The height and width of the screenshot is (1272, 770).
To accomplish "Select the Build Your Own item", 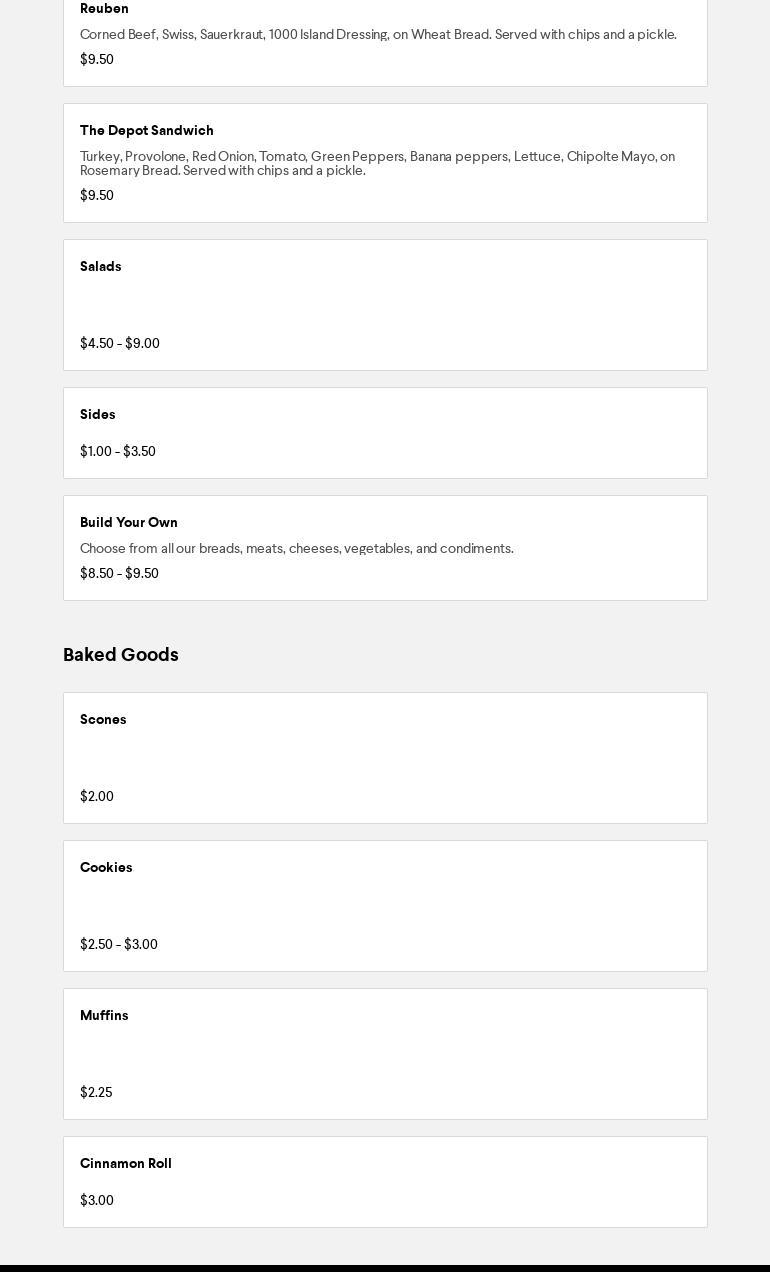I will click(x=129, y=523).
